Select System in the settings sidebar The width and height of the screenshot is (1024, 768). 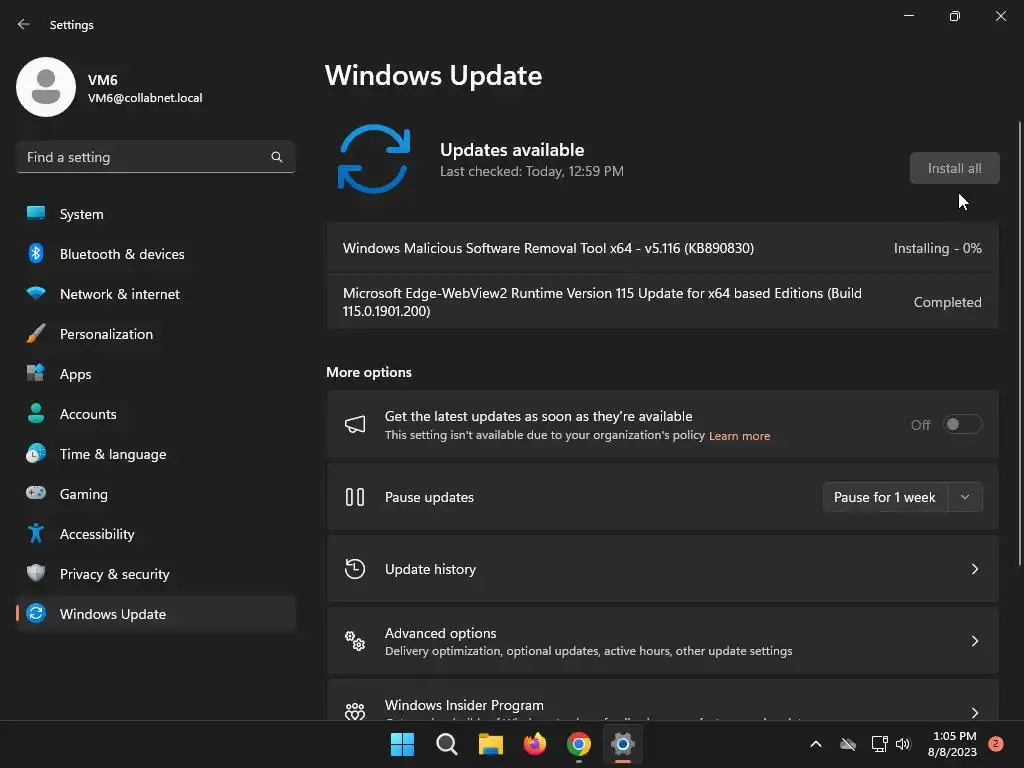coord(156,214)
